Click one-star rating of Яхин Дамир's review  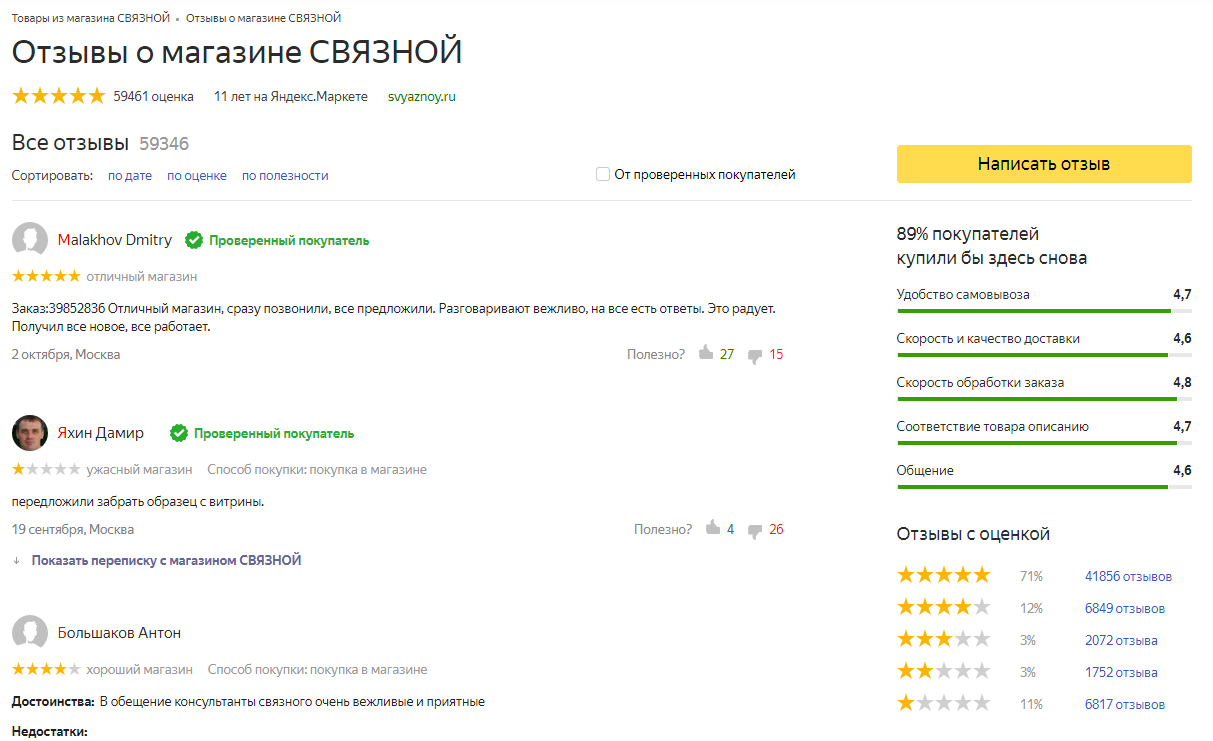(x=46, y=469)
